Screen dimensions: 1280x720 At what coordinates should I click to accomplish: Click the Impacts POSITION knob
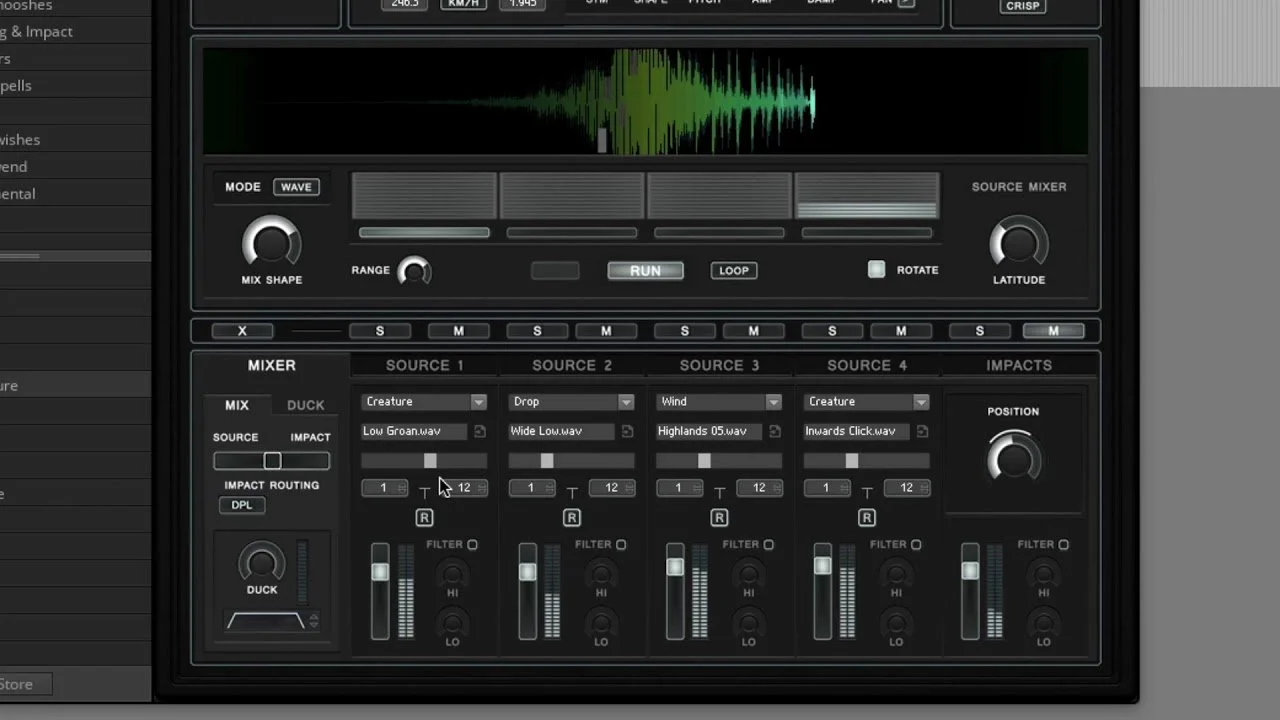coord(1014,458)
